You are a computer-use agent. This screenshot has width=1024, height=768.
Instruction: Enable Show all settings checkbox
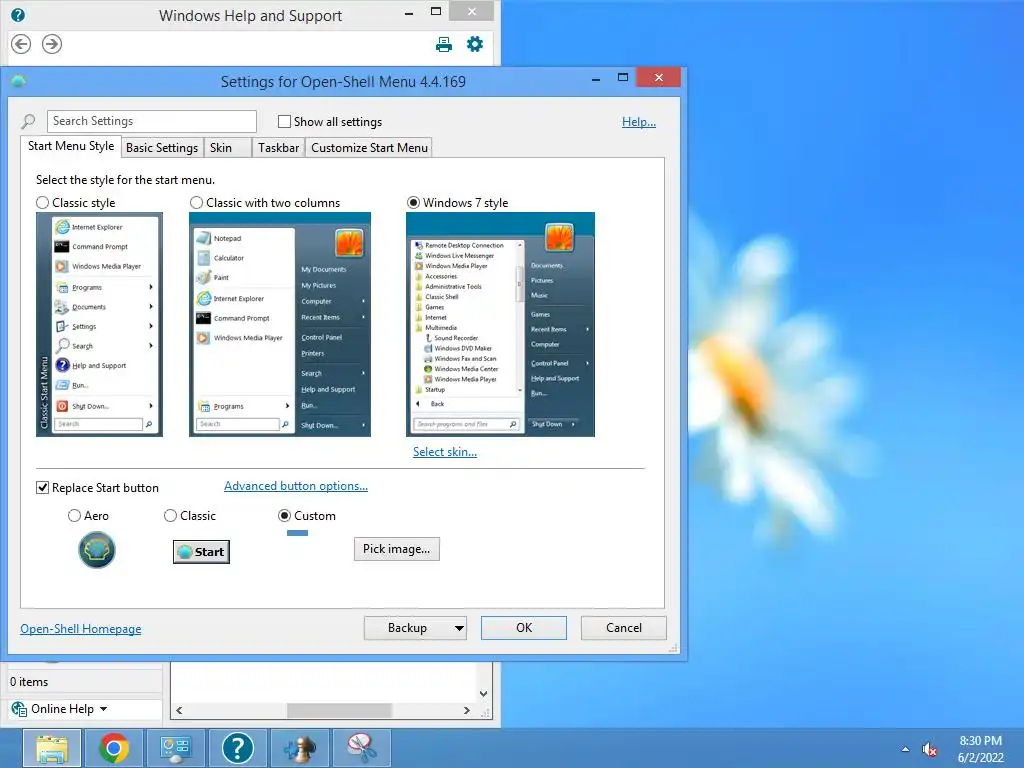click(x=284, y=122)
